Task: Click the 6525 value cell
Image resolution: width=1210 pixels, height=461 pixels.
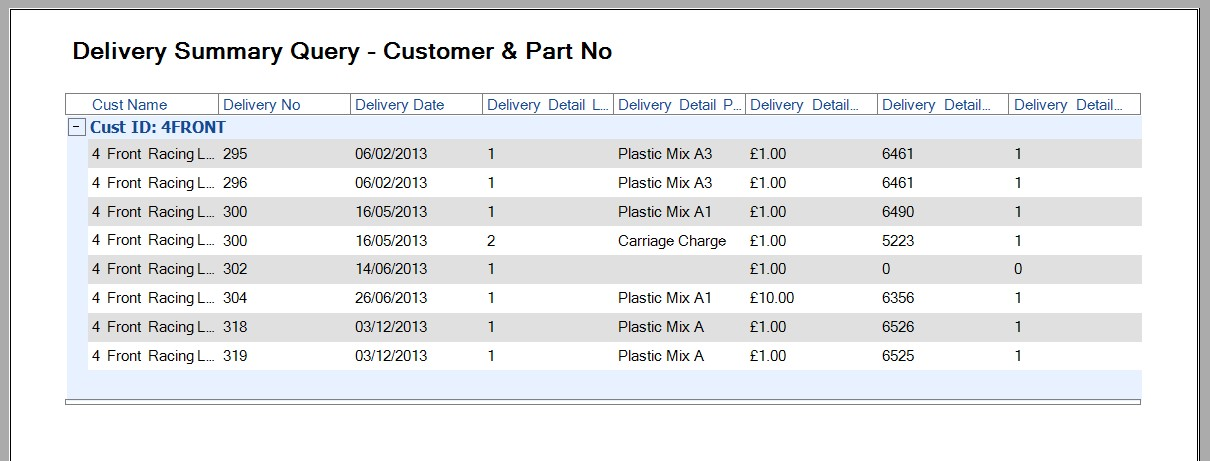Action: click(x=898, y=356)
